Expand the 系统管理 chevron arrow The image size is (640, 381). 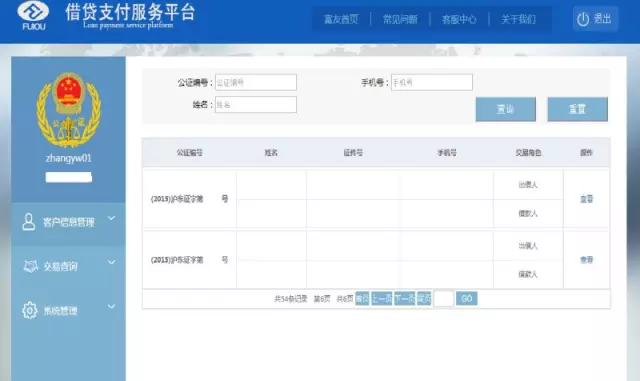click(x=111, y=306)
